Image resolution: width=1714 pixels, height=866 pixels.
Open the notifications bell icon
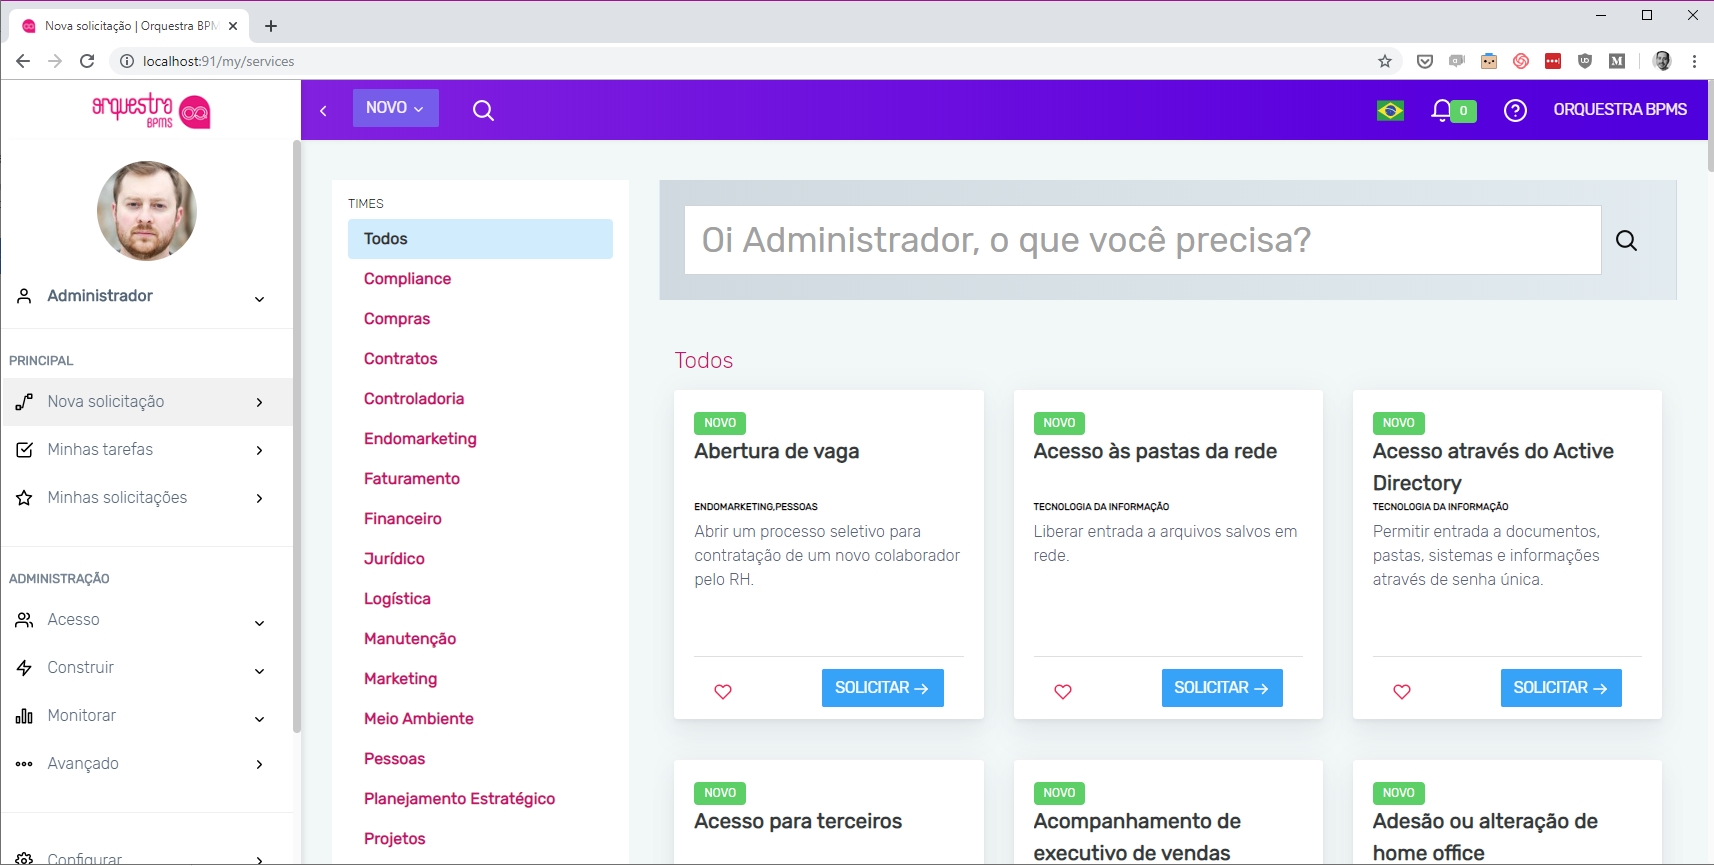[1441, 110]
